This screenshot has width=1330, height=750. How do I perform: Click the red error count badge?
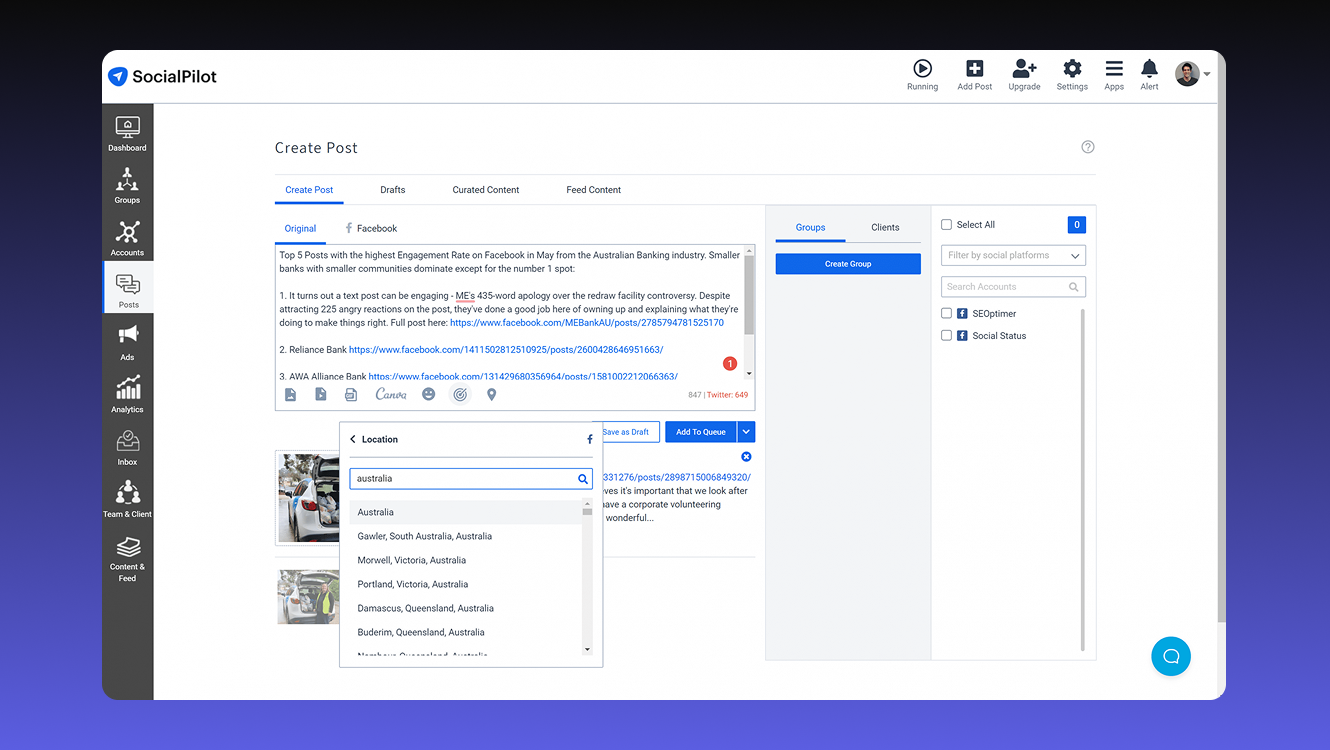click(x=730, y=364)
